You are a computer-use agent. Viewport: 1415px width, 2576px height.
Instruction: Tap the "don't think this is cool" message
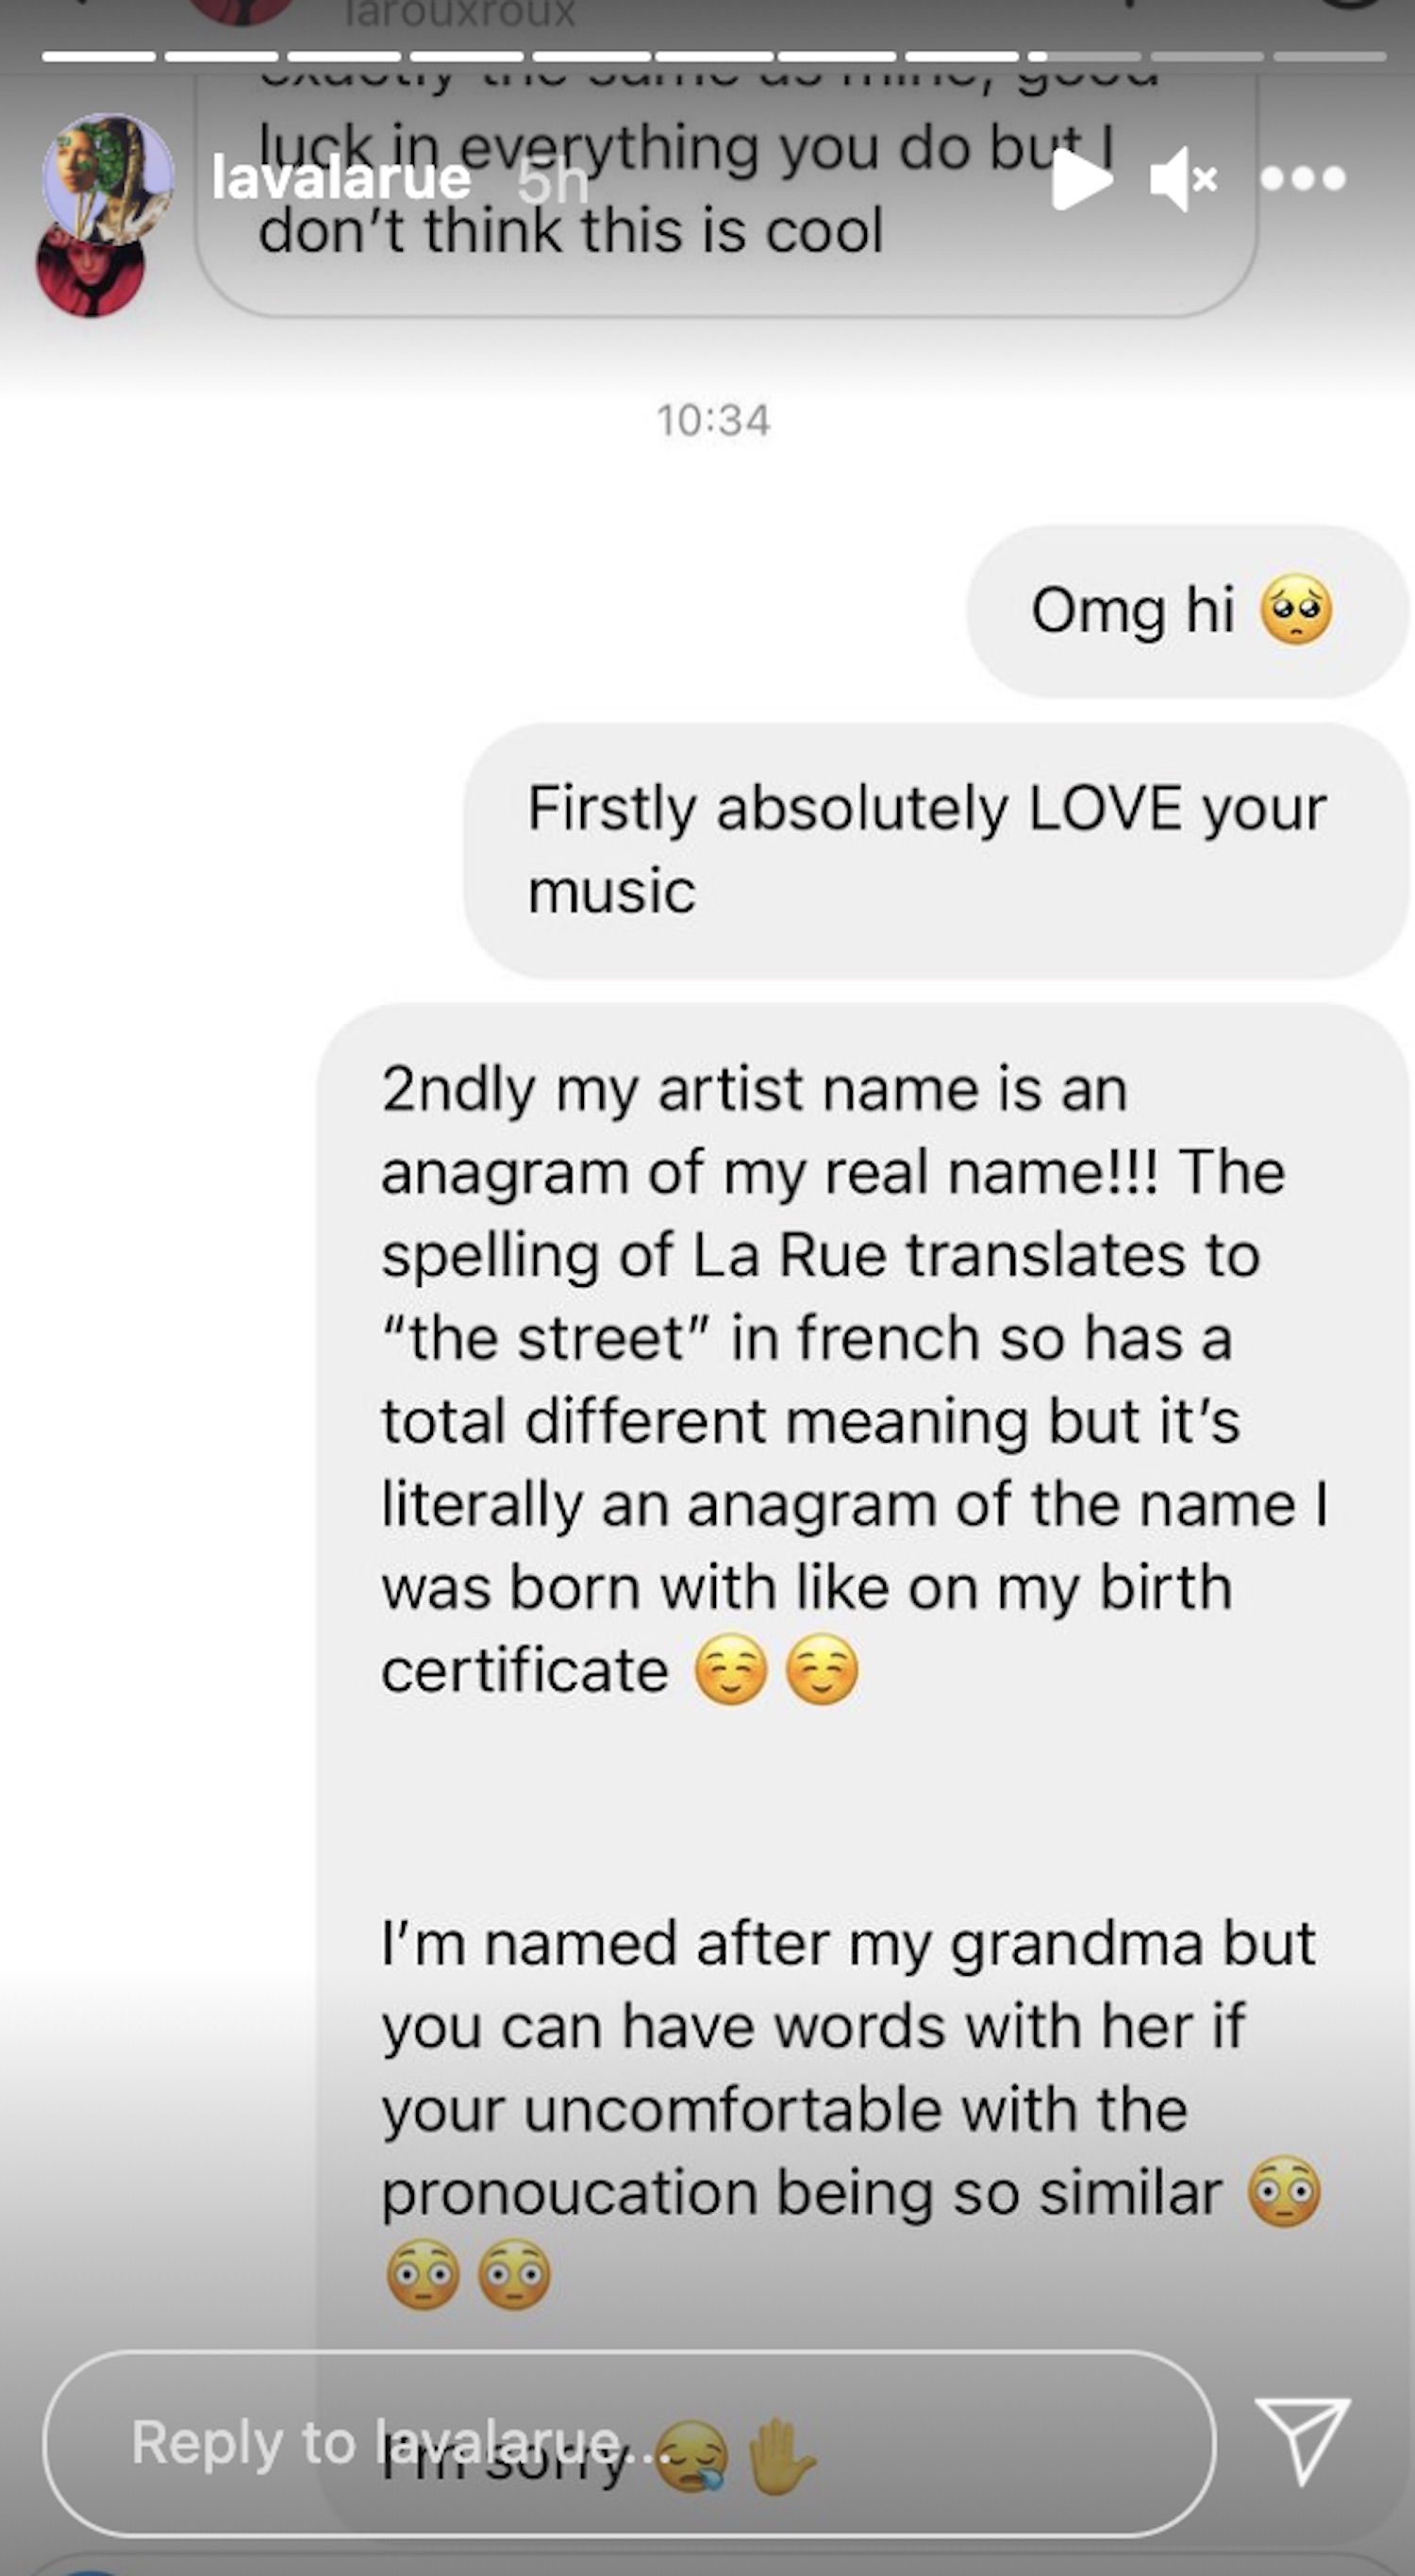(570, 232)
